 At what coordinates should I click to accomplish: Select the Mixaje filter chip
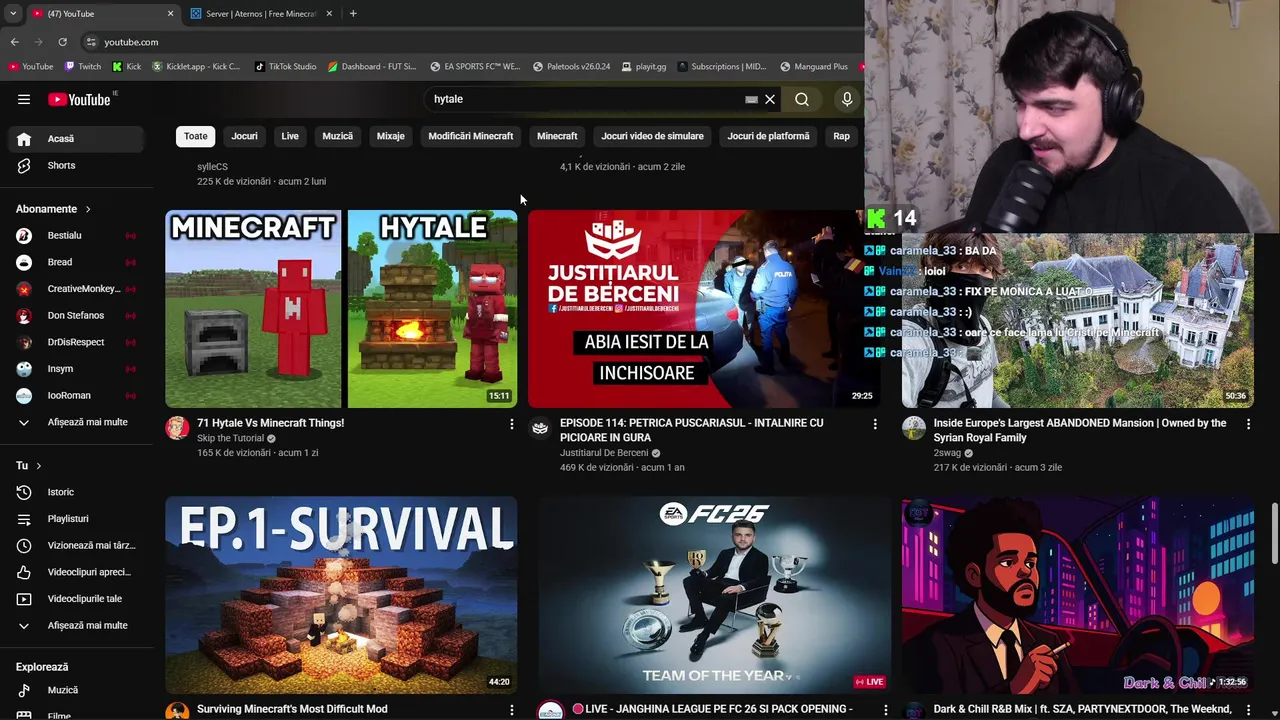point(391,136)
